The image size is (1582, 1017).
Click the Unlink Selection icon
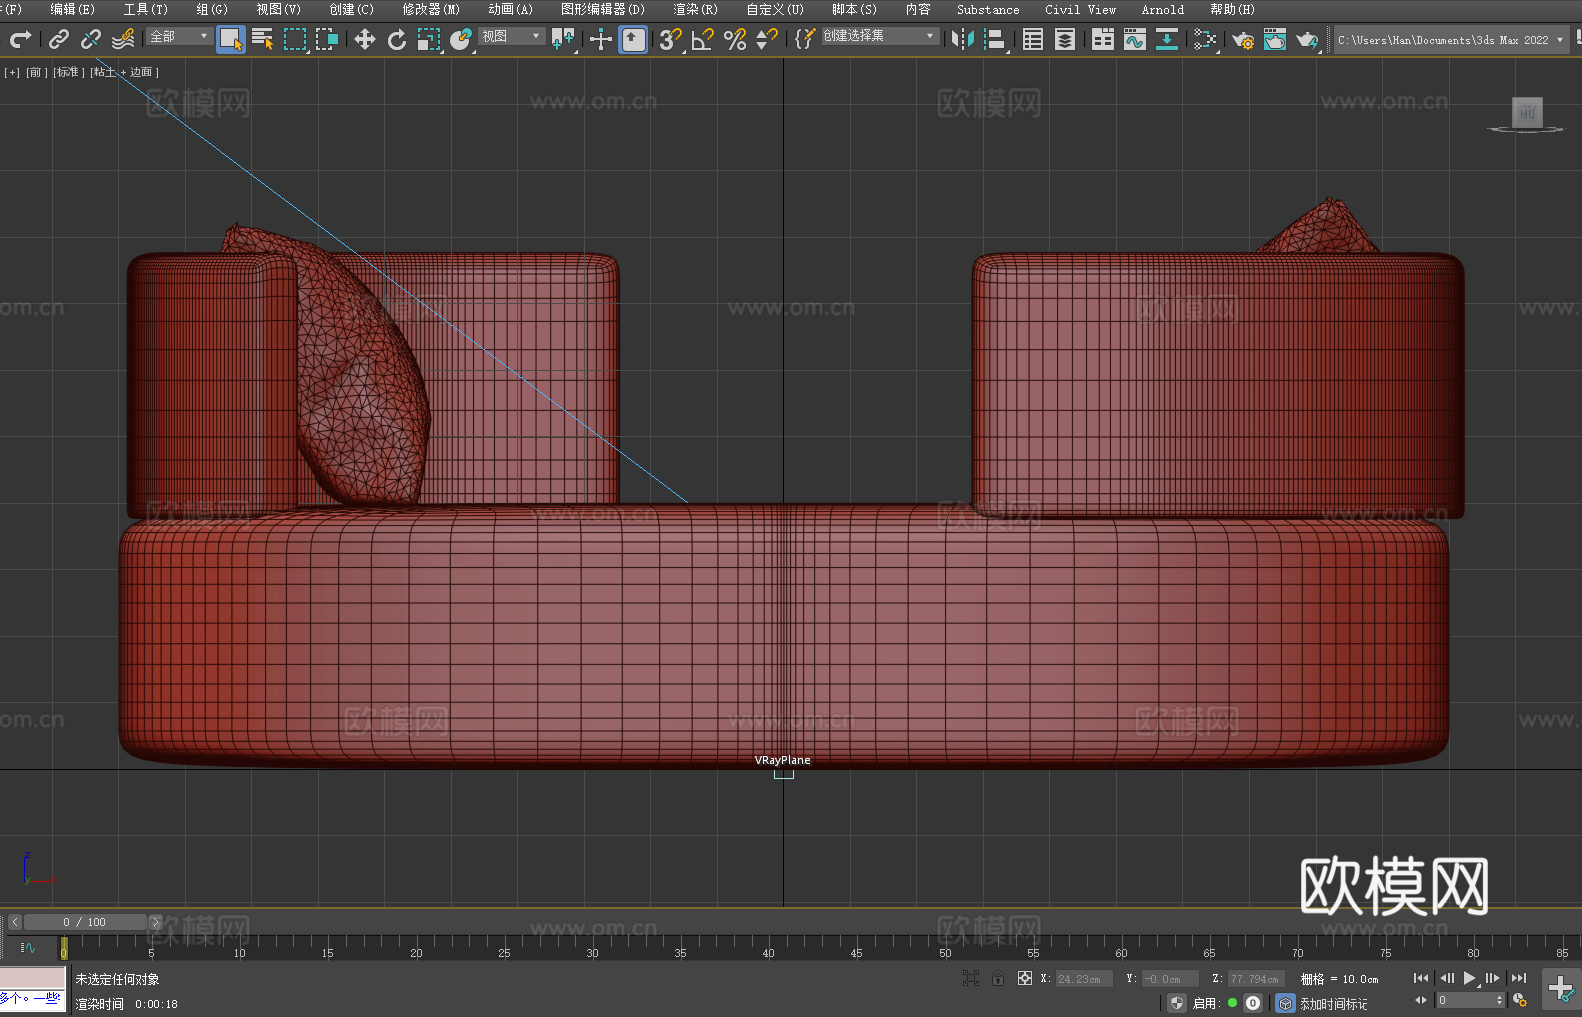[x=91, y=39]
